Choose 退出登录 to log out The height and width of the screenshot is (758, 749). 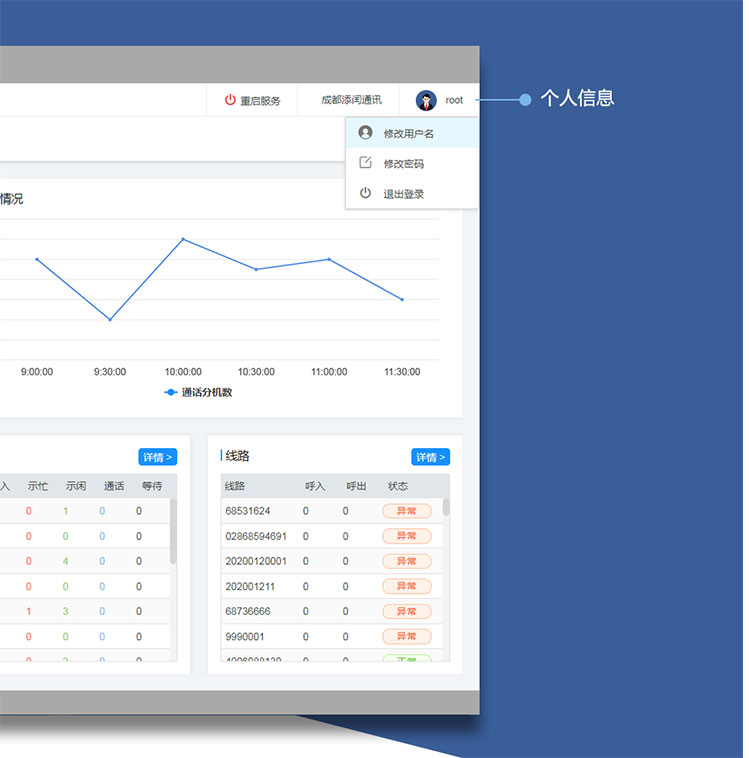click(x=412, y=194)
